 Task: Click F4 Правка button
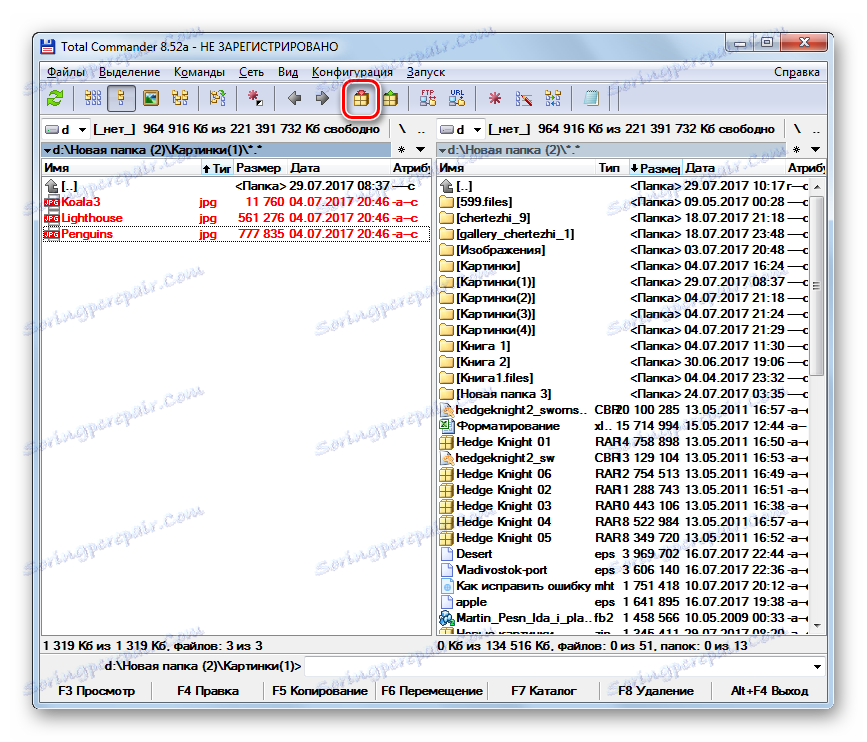click(x=208, y=691)
